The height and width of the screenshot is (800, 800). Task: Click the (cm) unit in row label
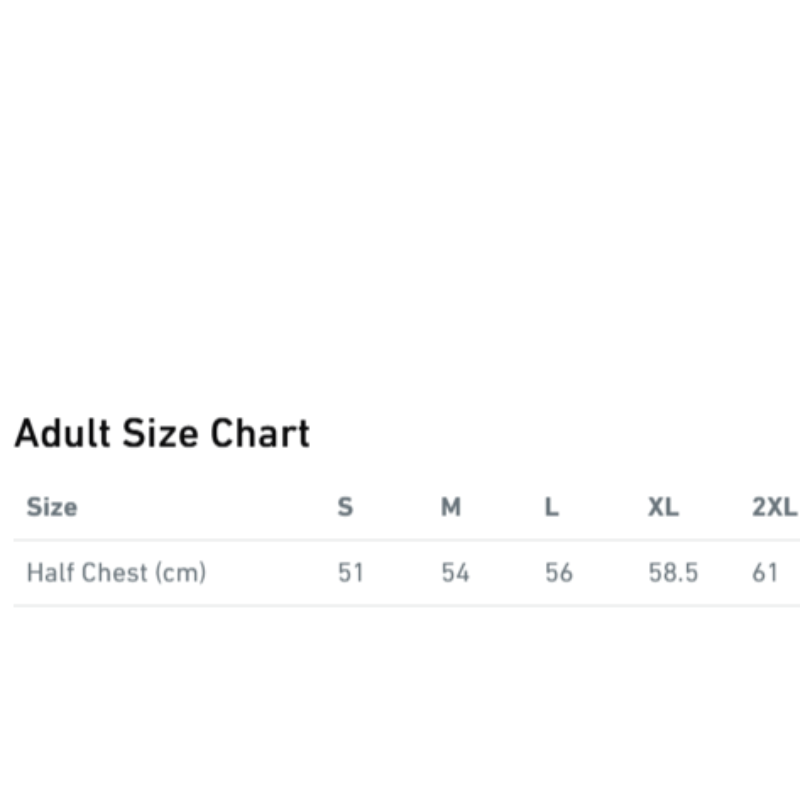click(x=180, y=573)
